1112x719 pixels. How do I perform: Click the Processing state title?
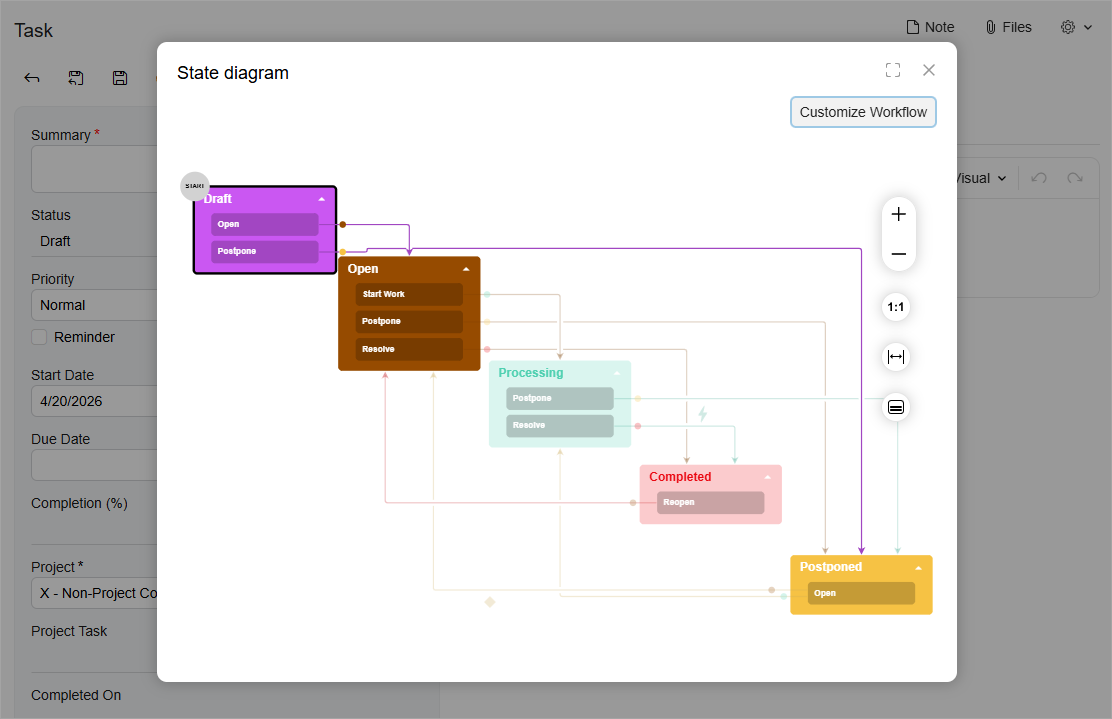point(530,373)
